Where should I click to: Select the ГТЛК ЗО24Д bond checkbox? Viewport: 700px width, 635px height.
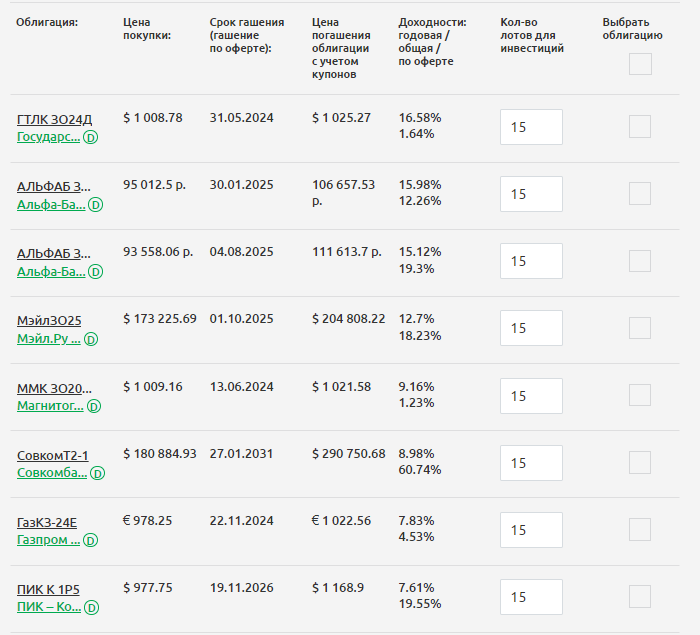tap(640, 126)
